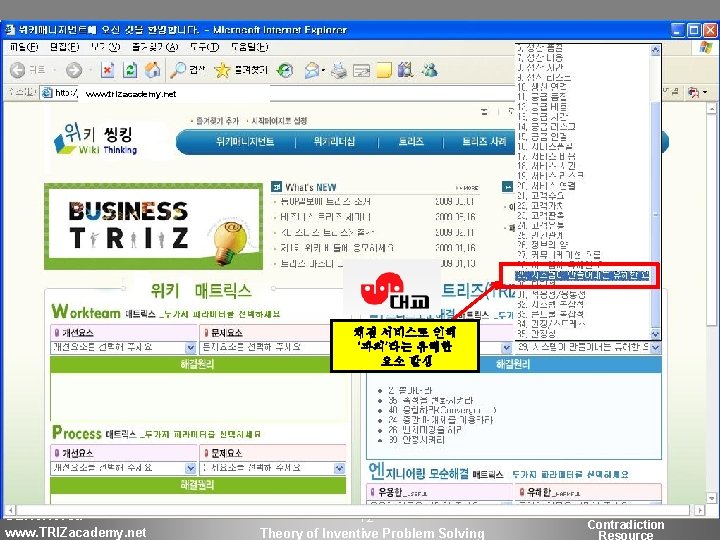Open the 보기(V) menu
The image size is (720, 540).
[105, 47]
